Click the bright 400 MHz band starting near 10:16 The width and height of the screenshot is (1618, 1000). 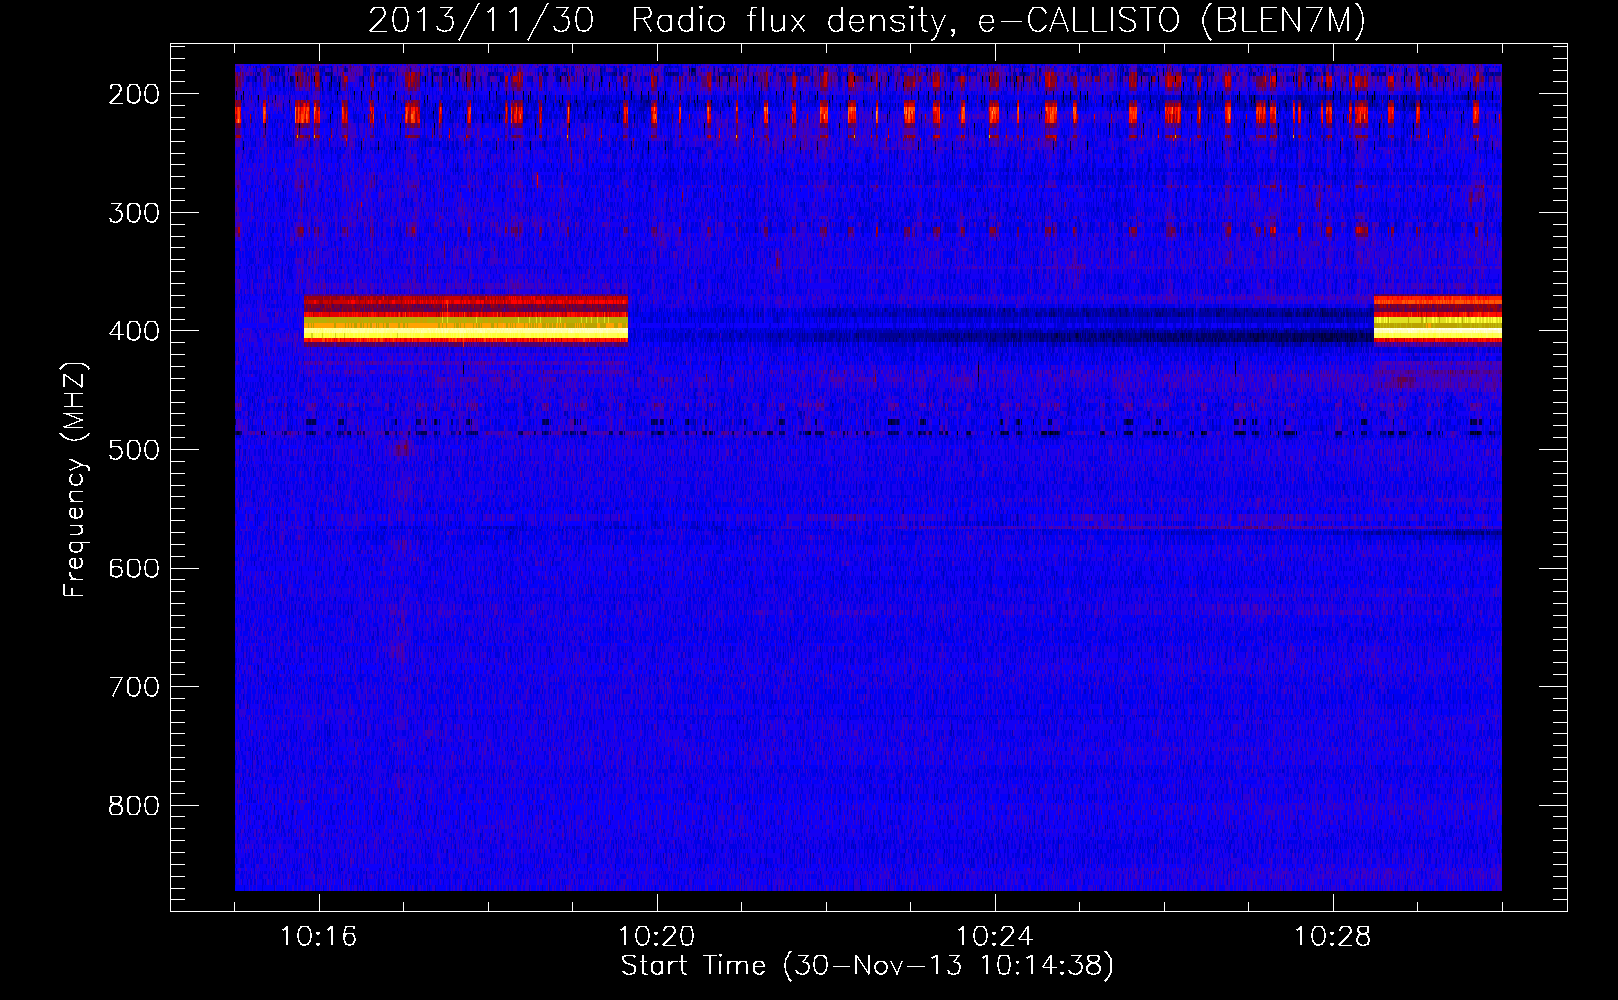point(466,319)
